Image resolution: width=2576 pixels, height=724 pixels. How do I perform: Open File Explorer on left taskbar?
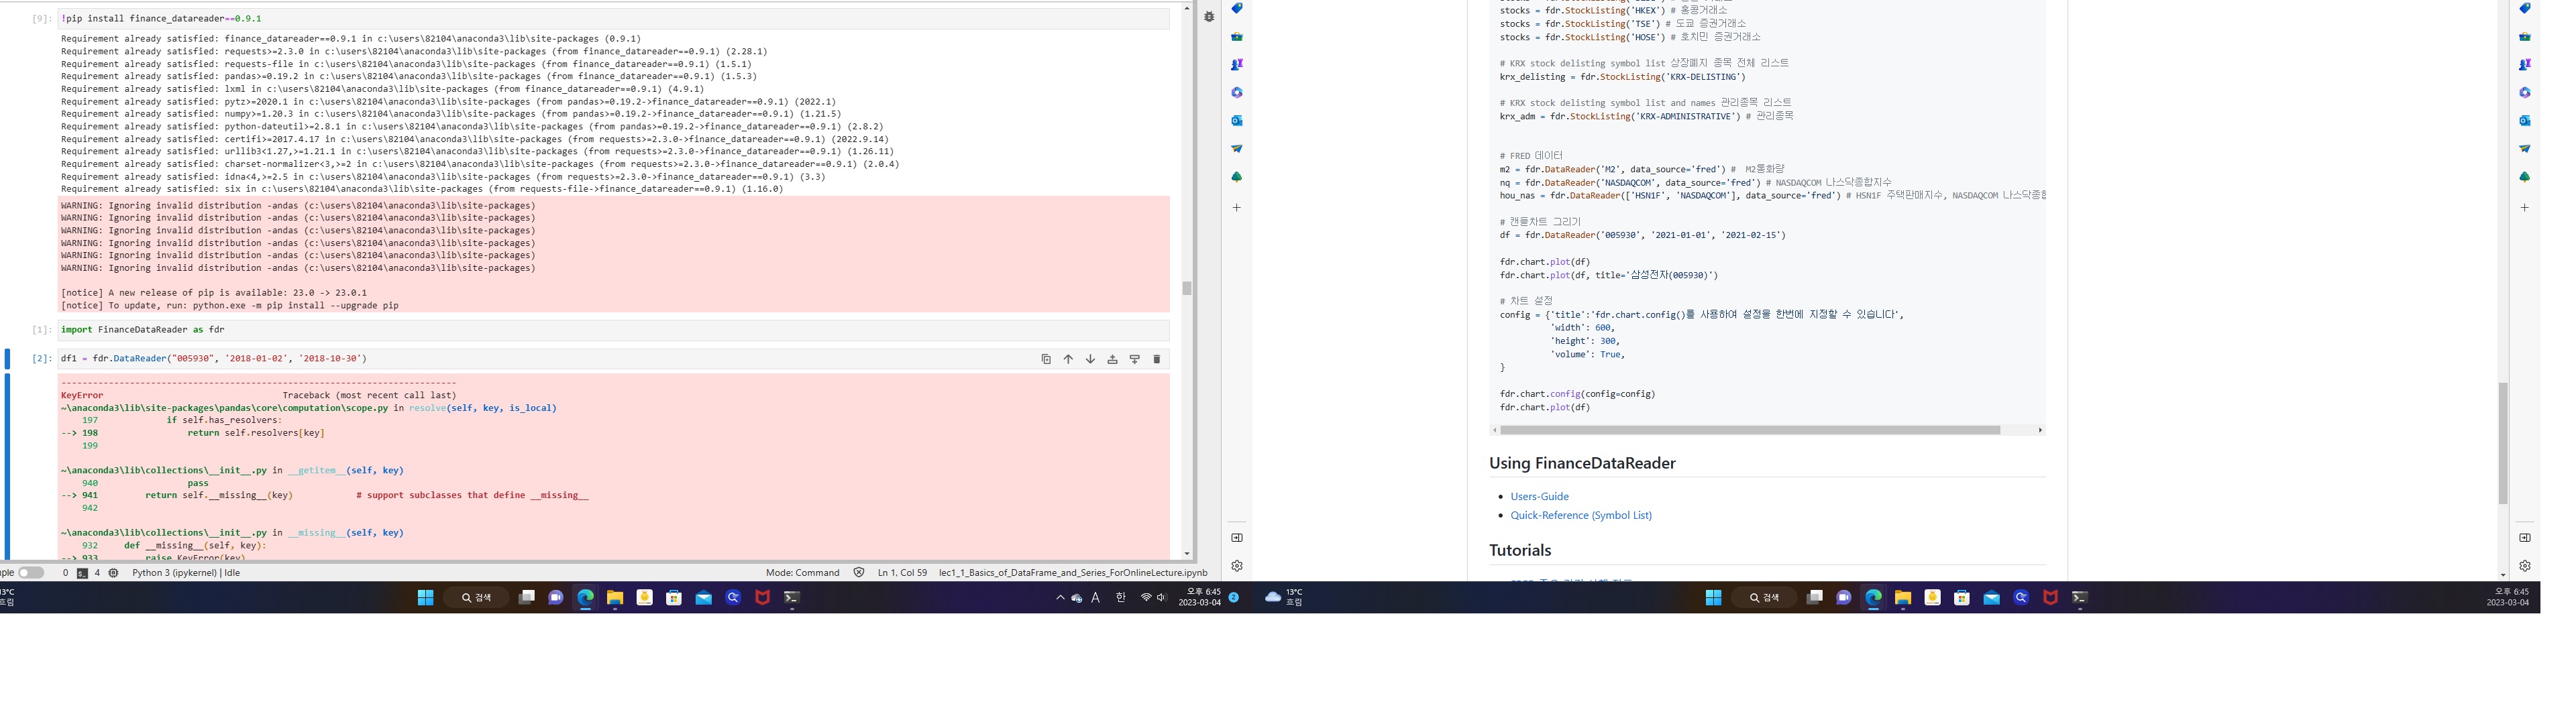pos(615,598)
